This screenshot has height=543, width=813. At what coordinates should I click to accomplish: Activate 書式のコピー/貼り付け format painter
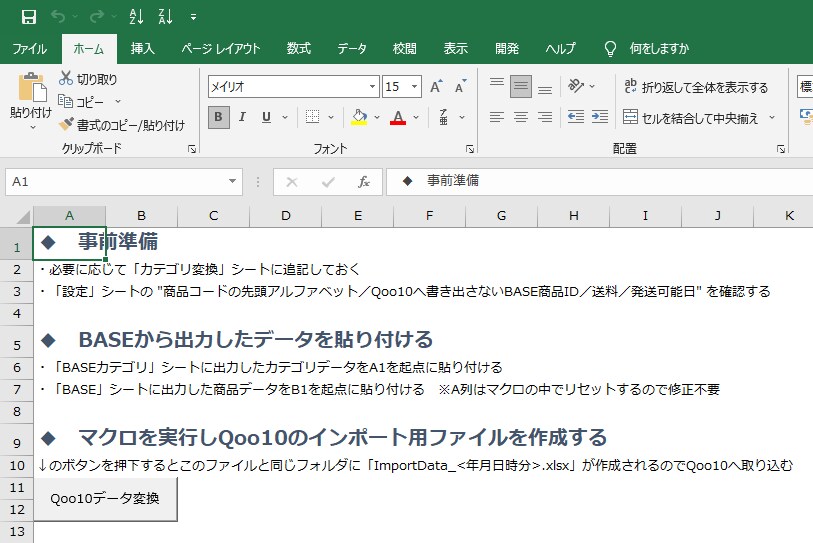coord(122,124)
